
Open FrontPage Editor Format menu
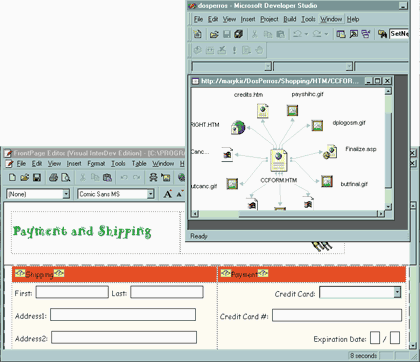point(96,164)
